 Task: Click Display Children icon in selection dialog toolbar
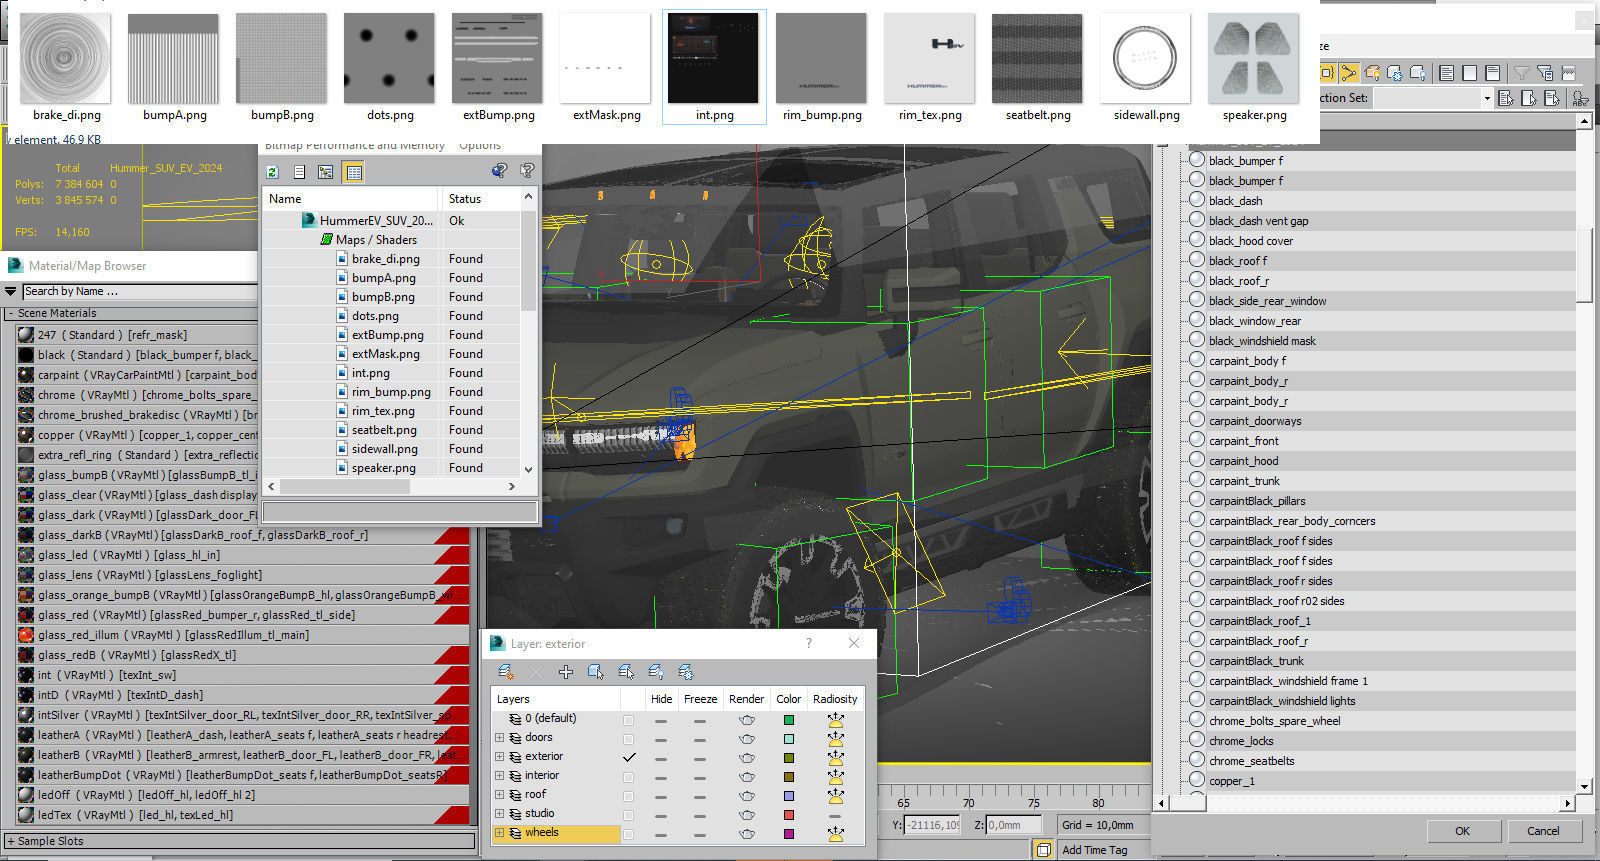point(1350,72)
